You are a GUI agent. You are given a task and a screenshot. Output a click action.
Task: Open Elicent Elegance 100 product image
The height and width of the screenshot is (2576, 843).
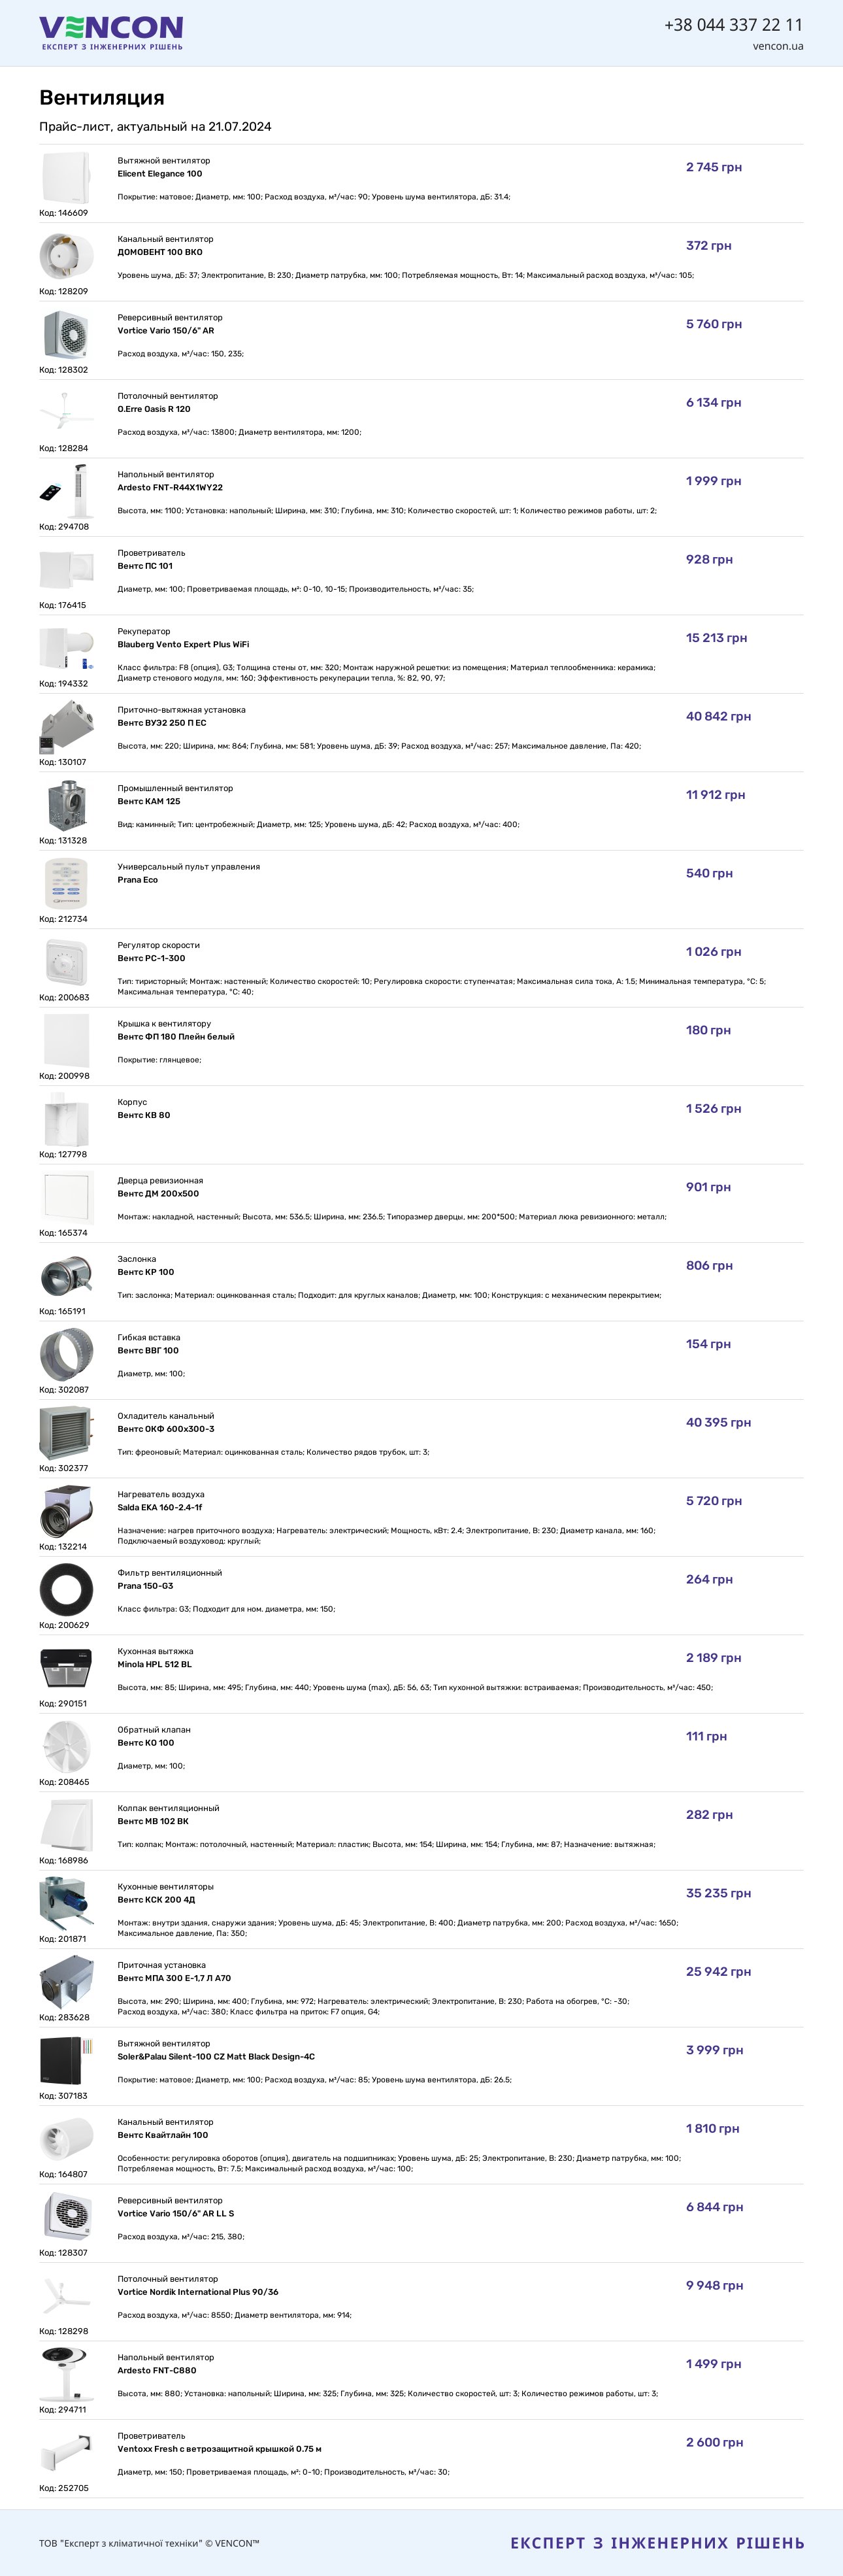point(66,178)
